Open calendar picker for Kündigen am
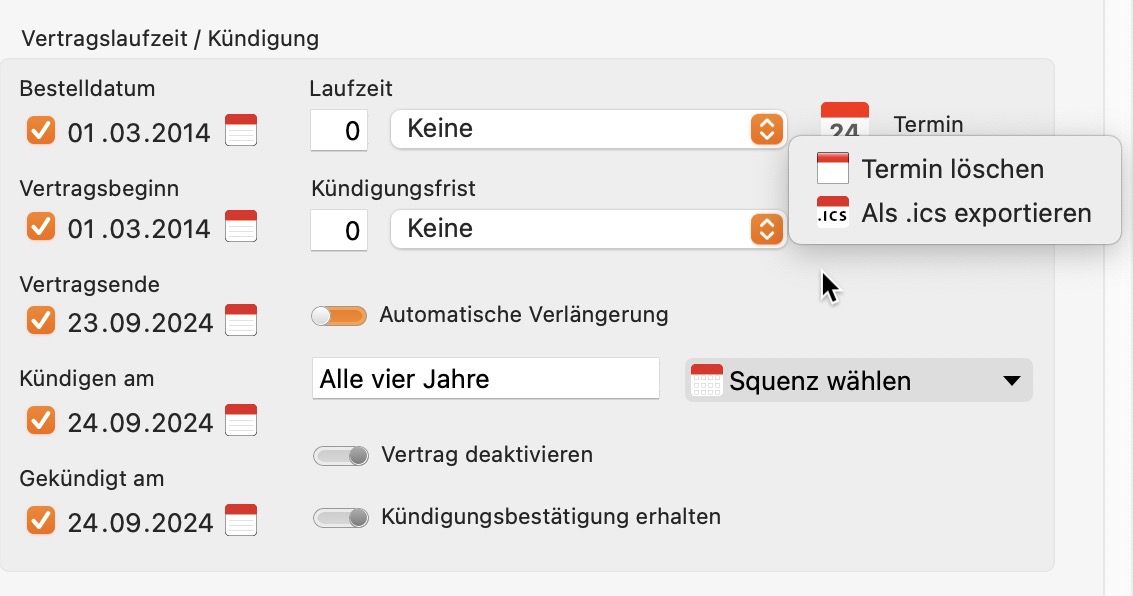This screenshot has width=1133, height=596. pos(241,420)
